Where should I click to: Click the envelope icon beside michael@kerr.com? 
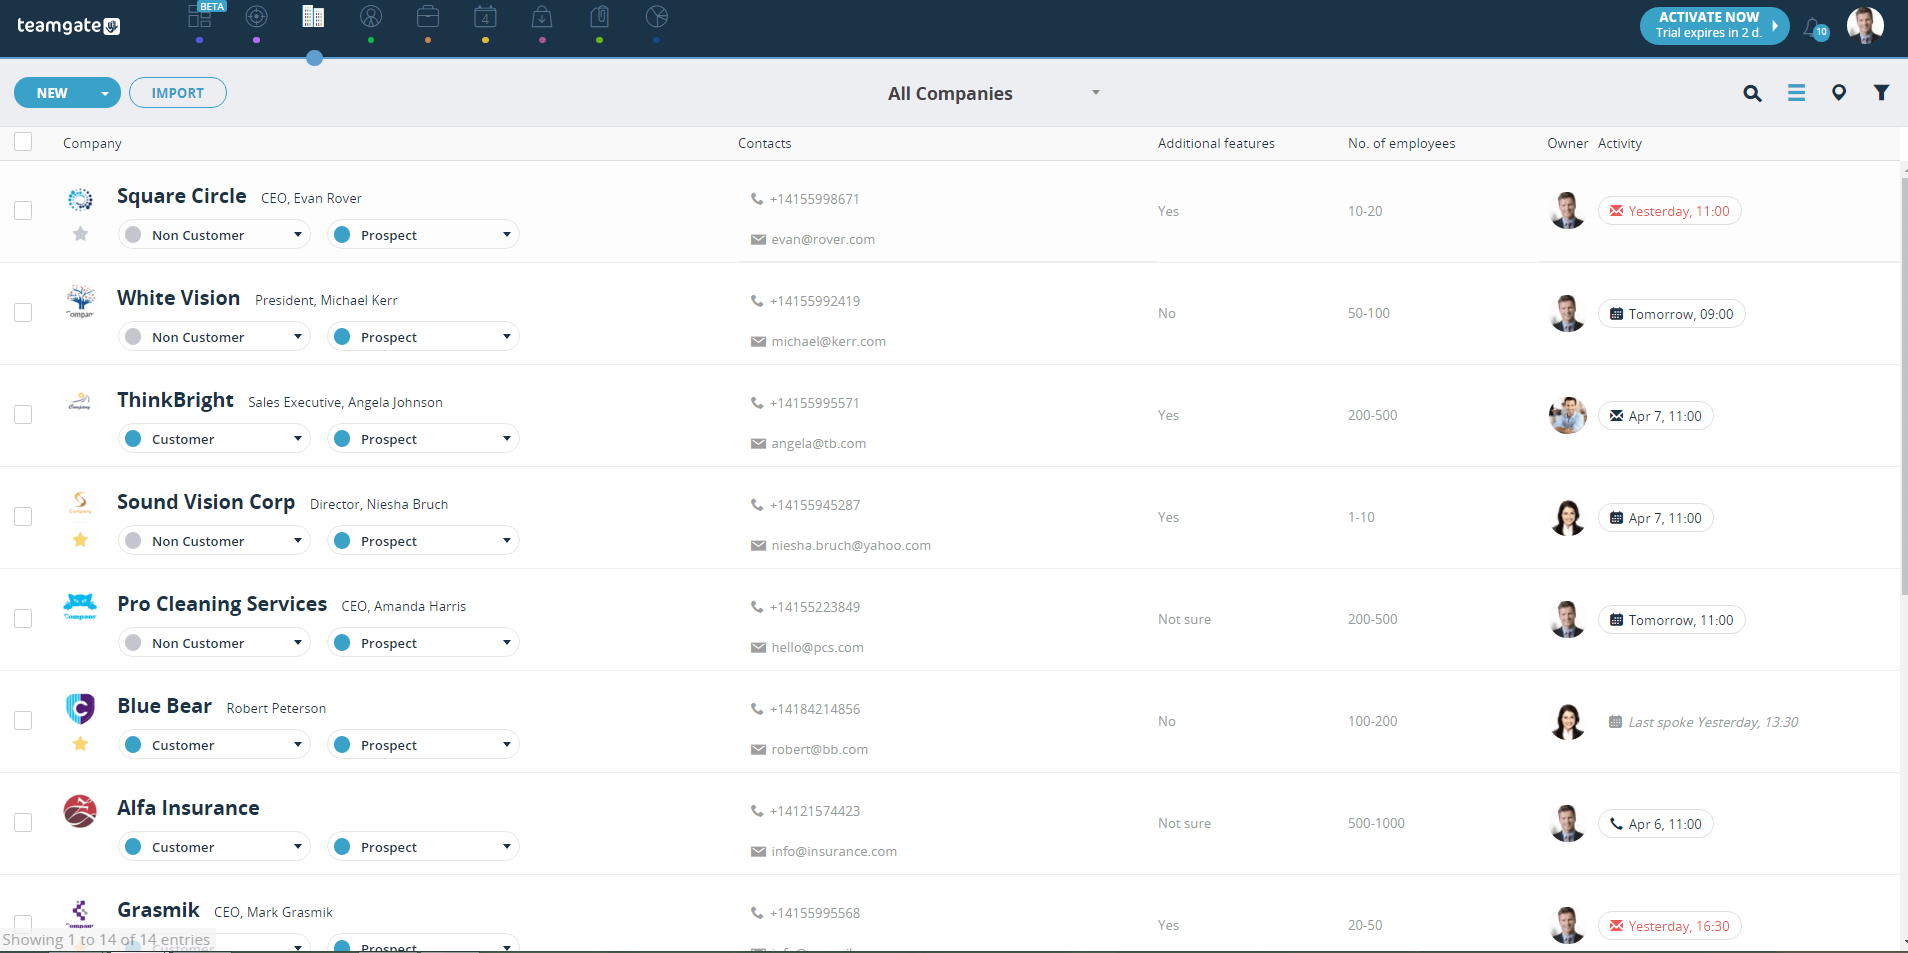point(758,342)
